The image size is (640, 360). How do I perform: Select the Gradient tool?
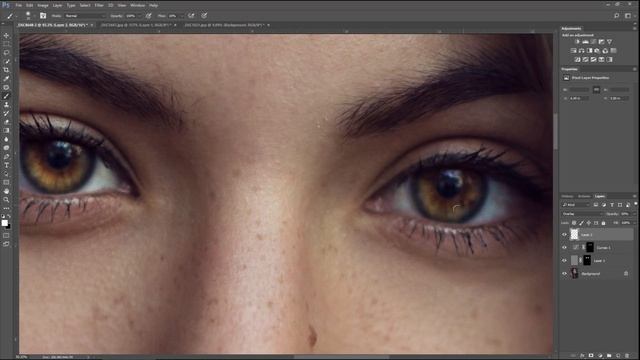[6, 130]
